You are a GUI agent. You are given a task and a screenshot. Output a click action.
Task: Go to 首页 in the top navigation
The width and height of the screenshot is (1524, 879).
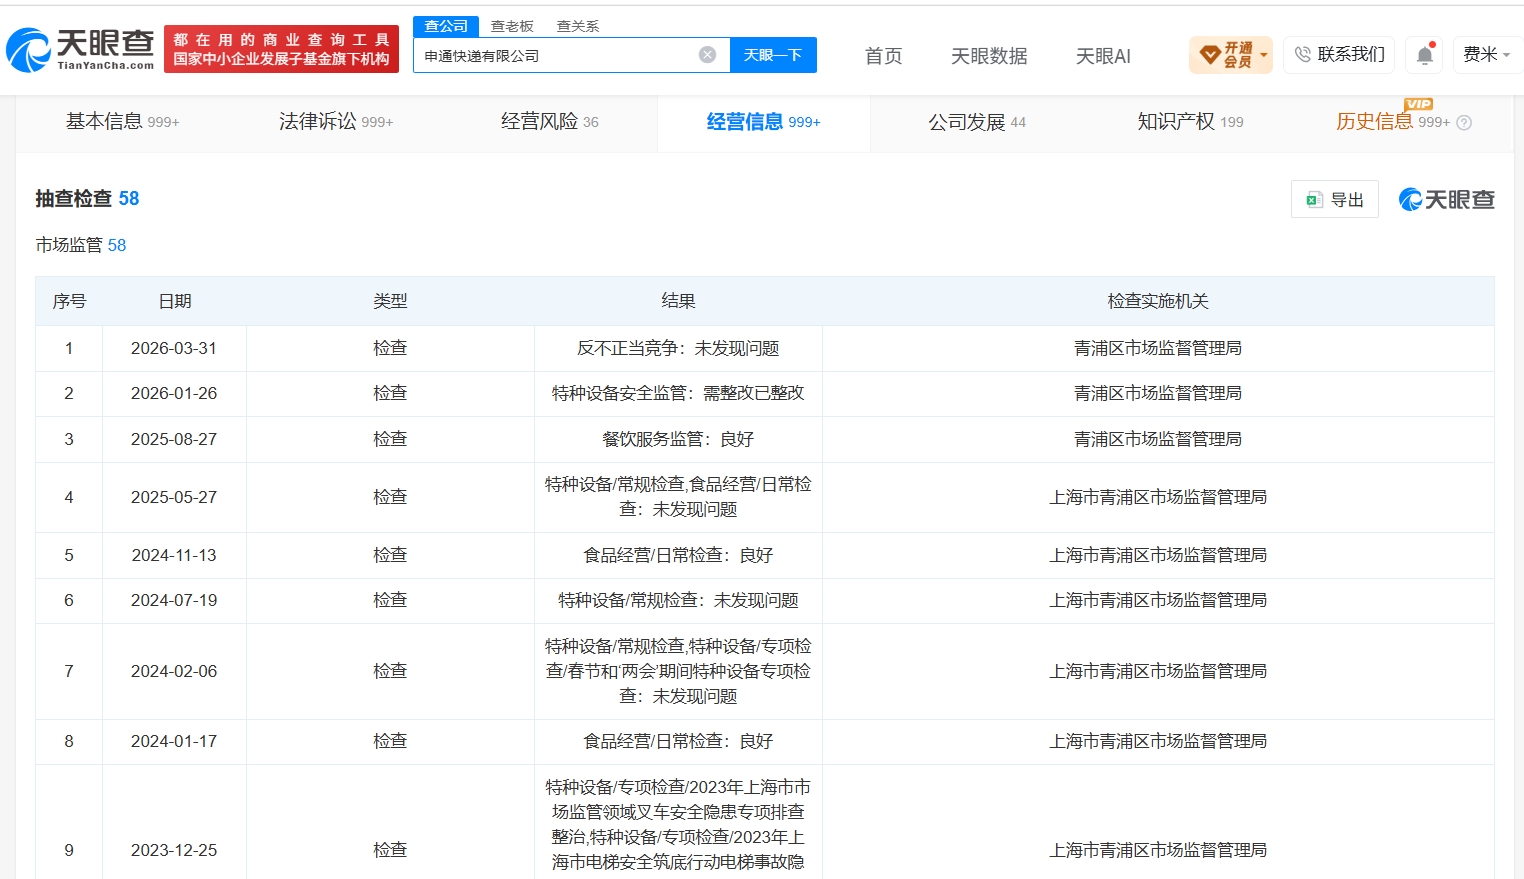pos(883,56)
